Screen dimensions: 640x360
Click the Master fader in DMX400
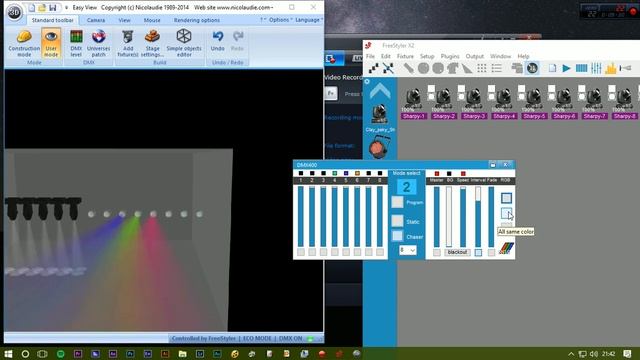click(x=436, y=216)
